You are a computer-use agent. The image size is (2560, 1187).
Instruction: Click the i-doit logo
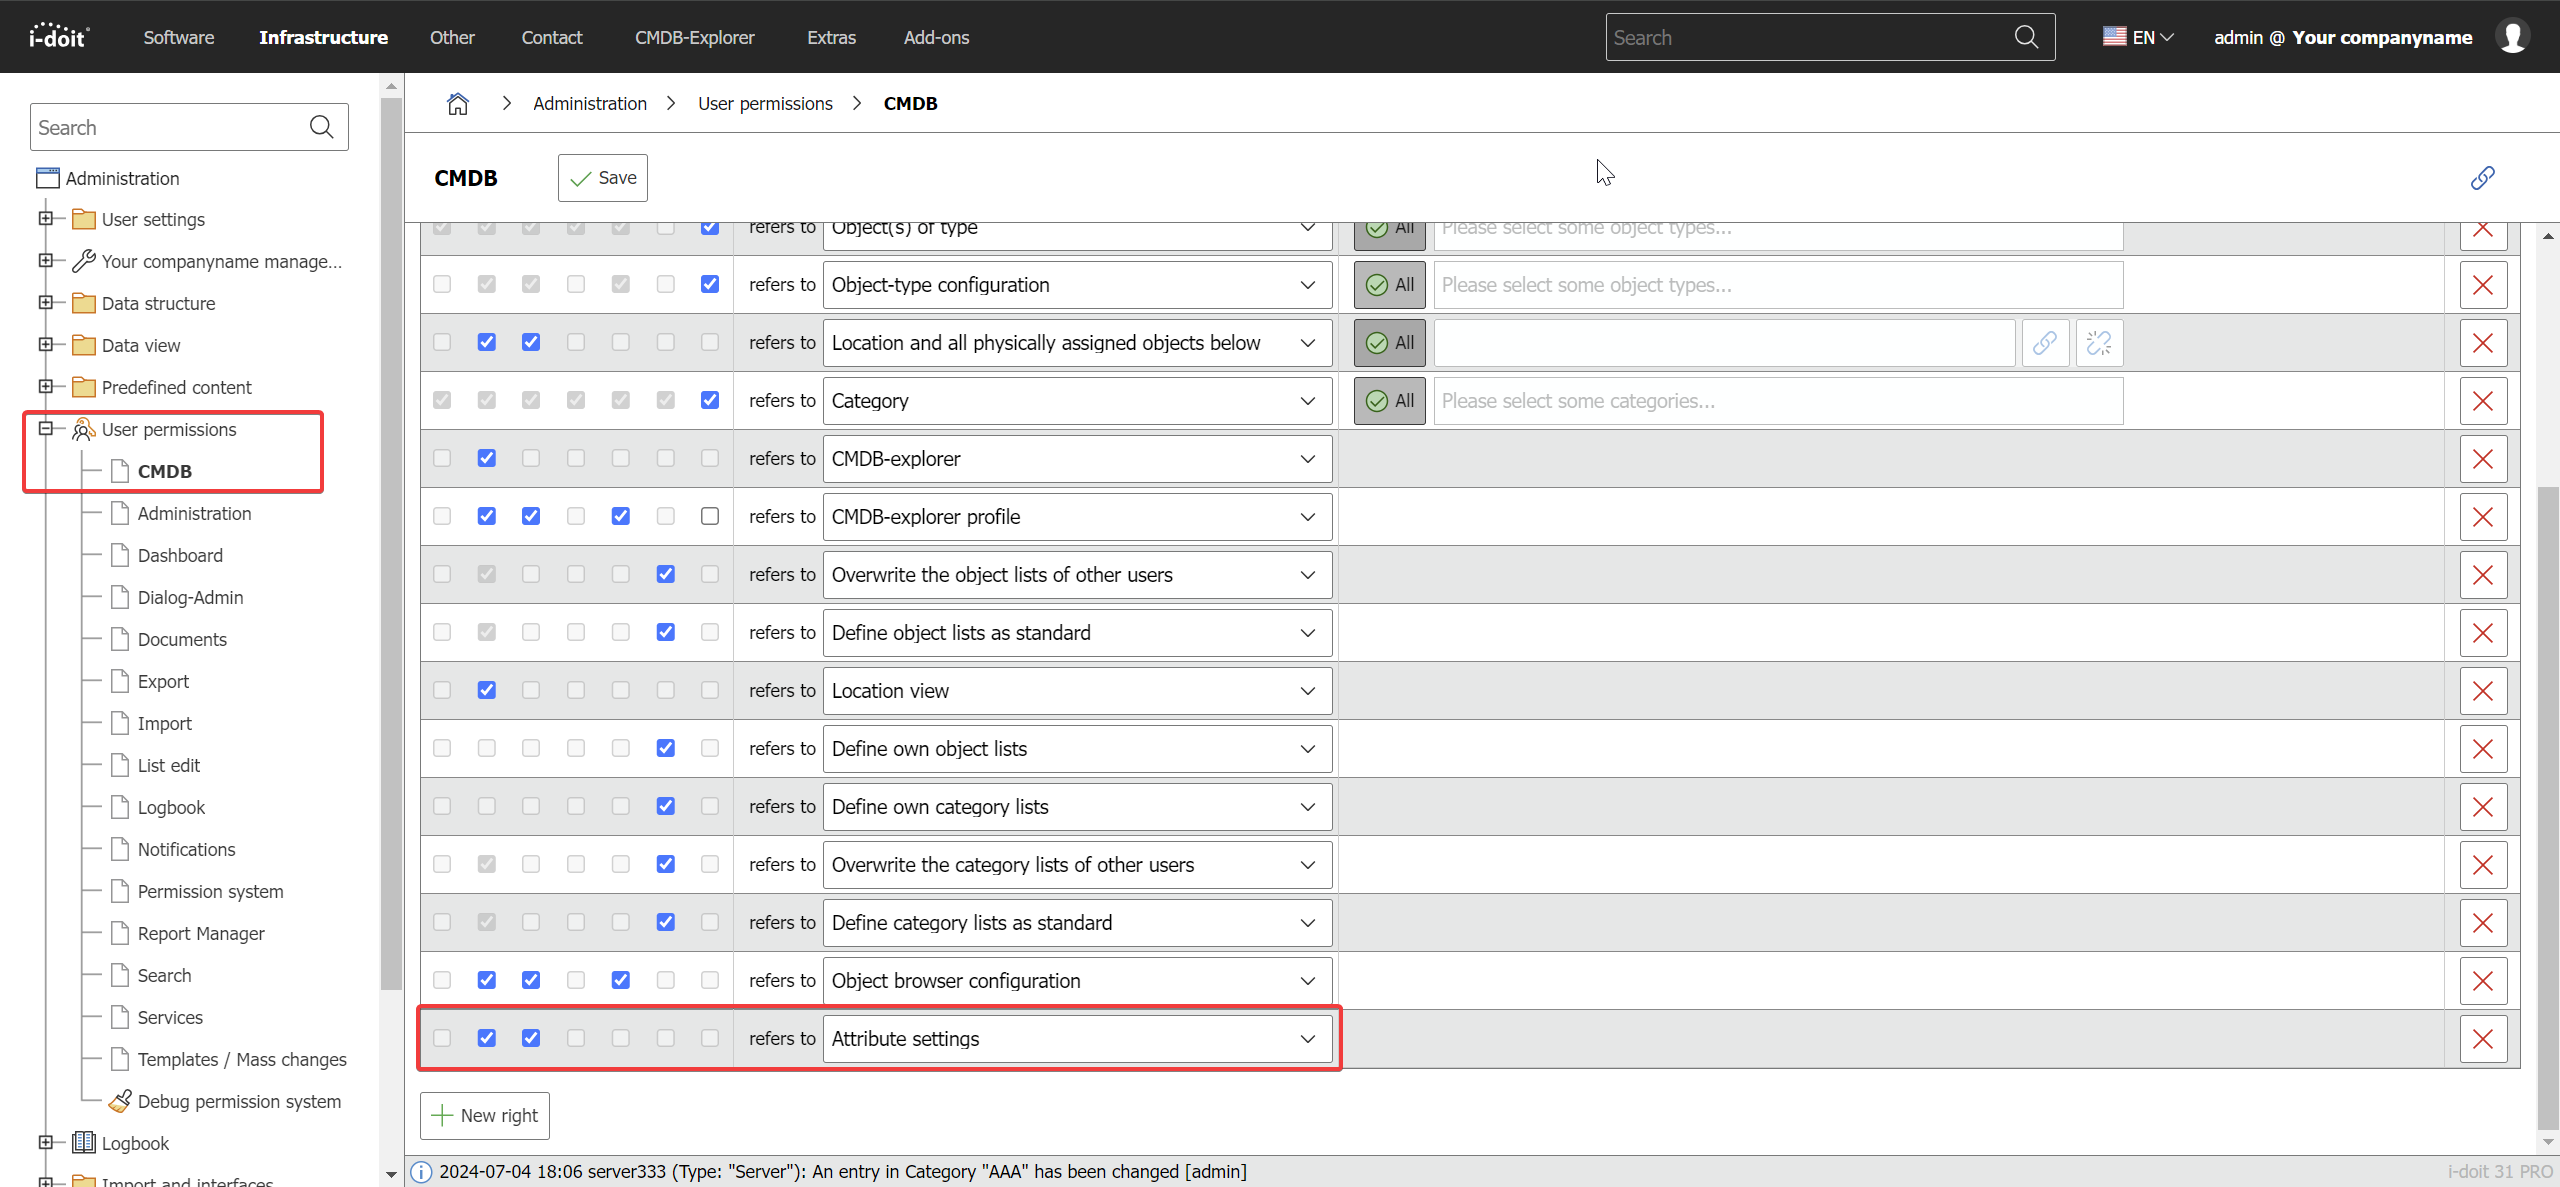(59, 37)
